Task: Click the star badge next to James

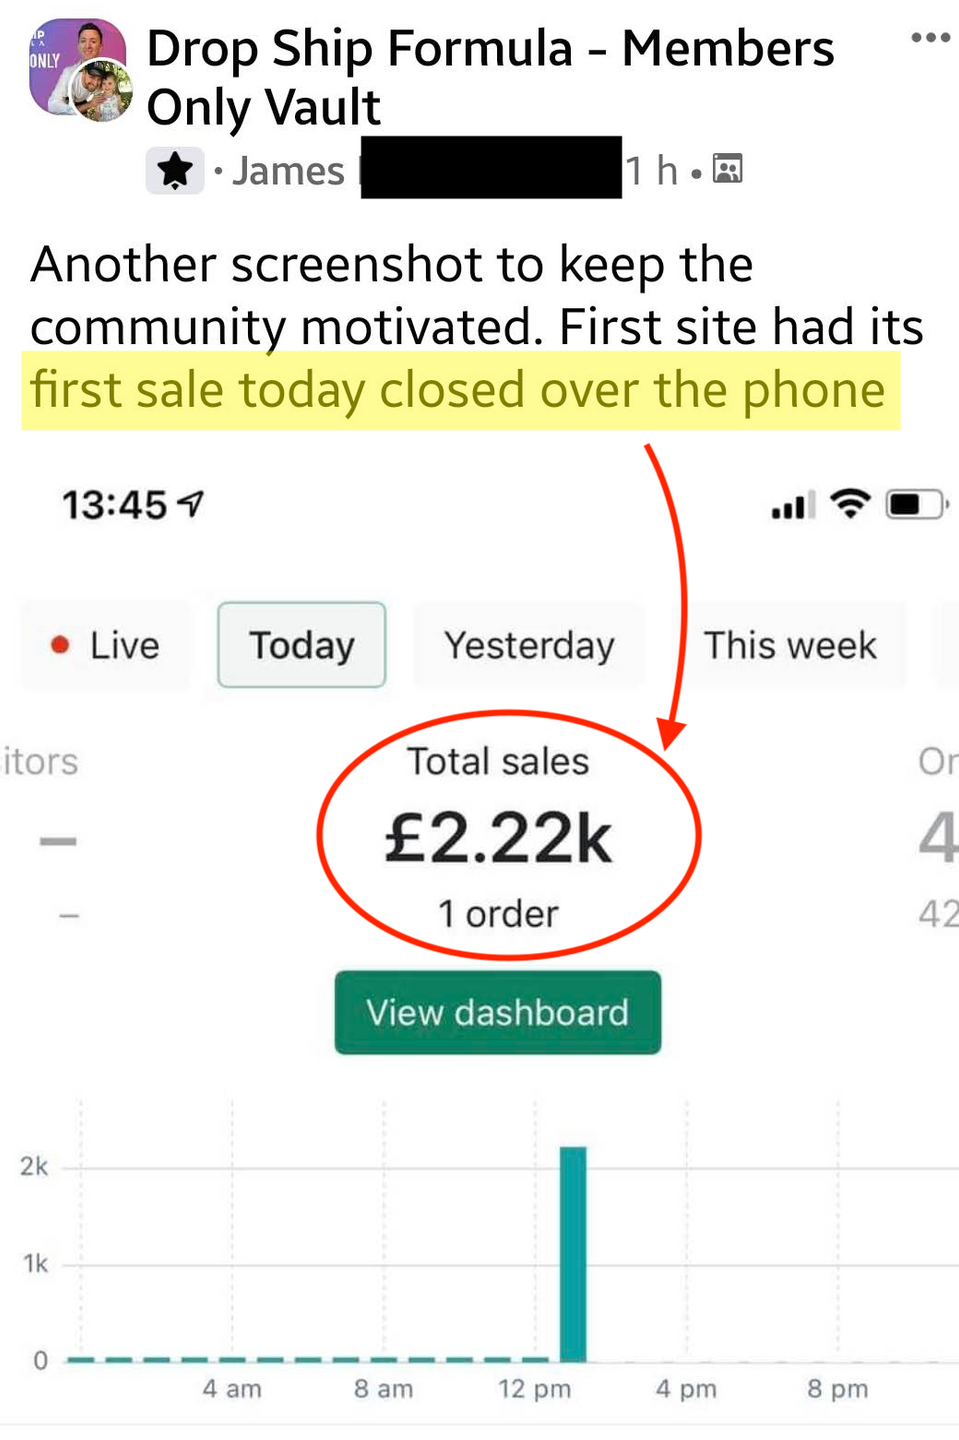Action: point(175,170)
